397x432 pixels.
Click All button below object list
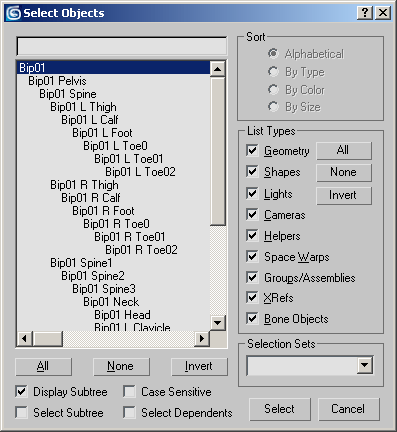[x=43, y=366]
